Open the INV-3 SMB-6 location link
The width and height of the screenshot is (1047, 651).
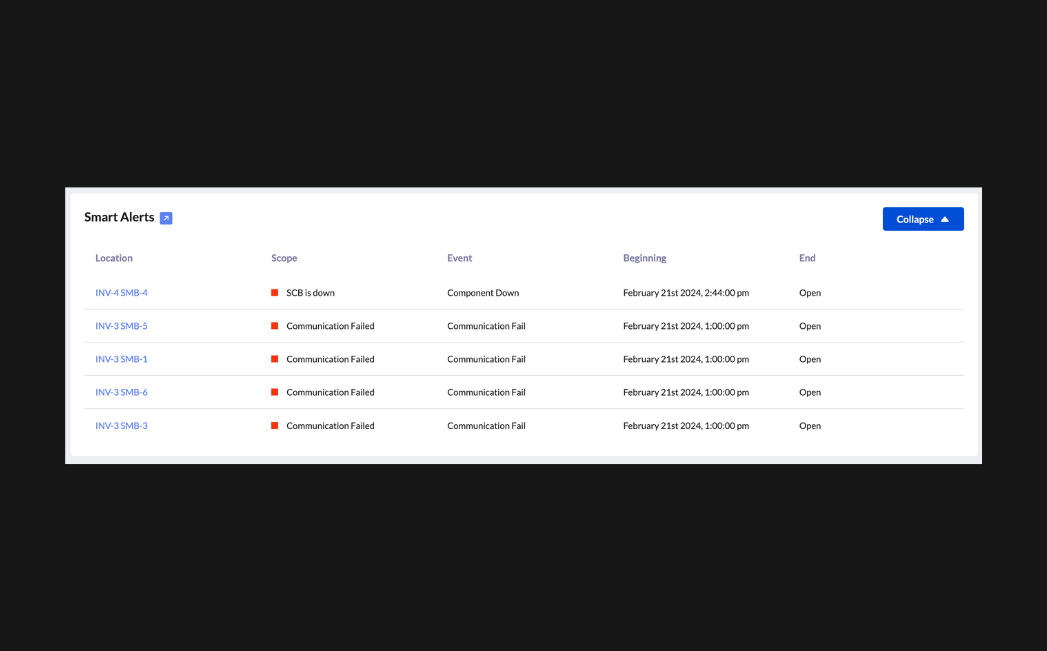pyautogui.click(x=122, y=393)
